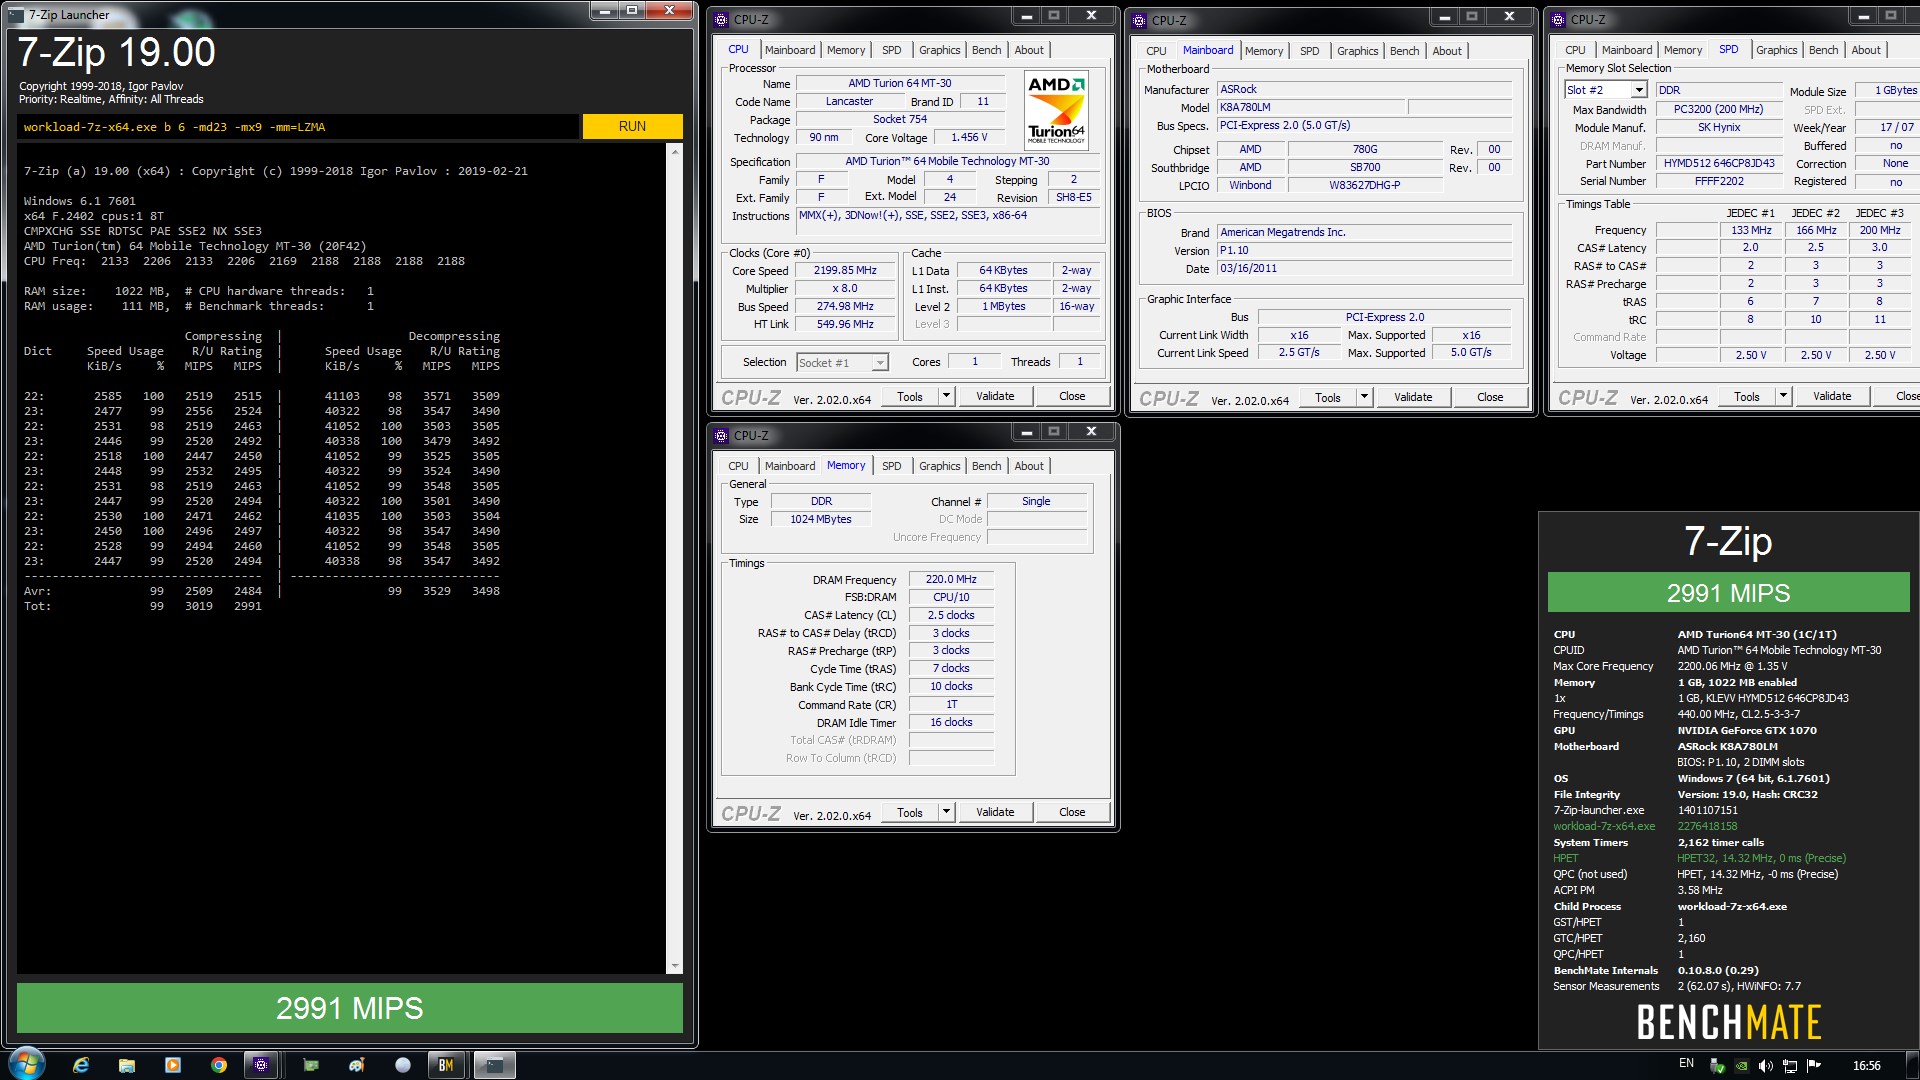Image resolution: width=1920 pixels, height=1080 pixels.
Task: Select the Core Speed value 2199.85 MHz
Action: 845,271
